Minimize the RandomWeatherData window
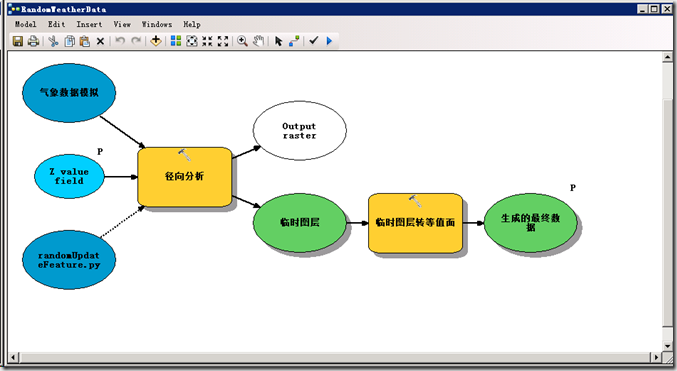 642,9
